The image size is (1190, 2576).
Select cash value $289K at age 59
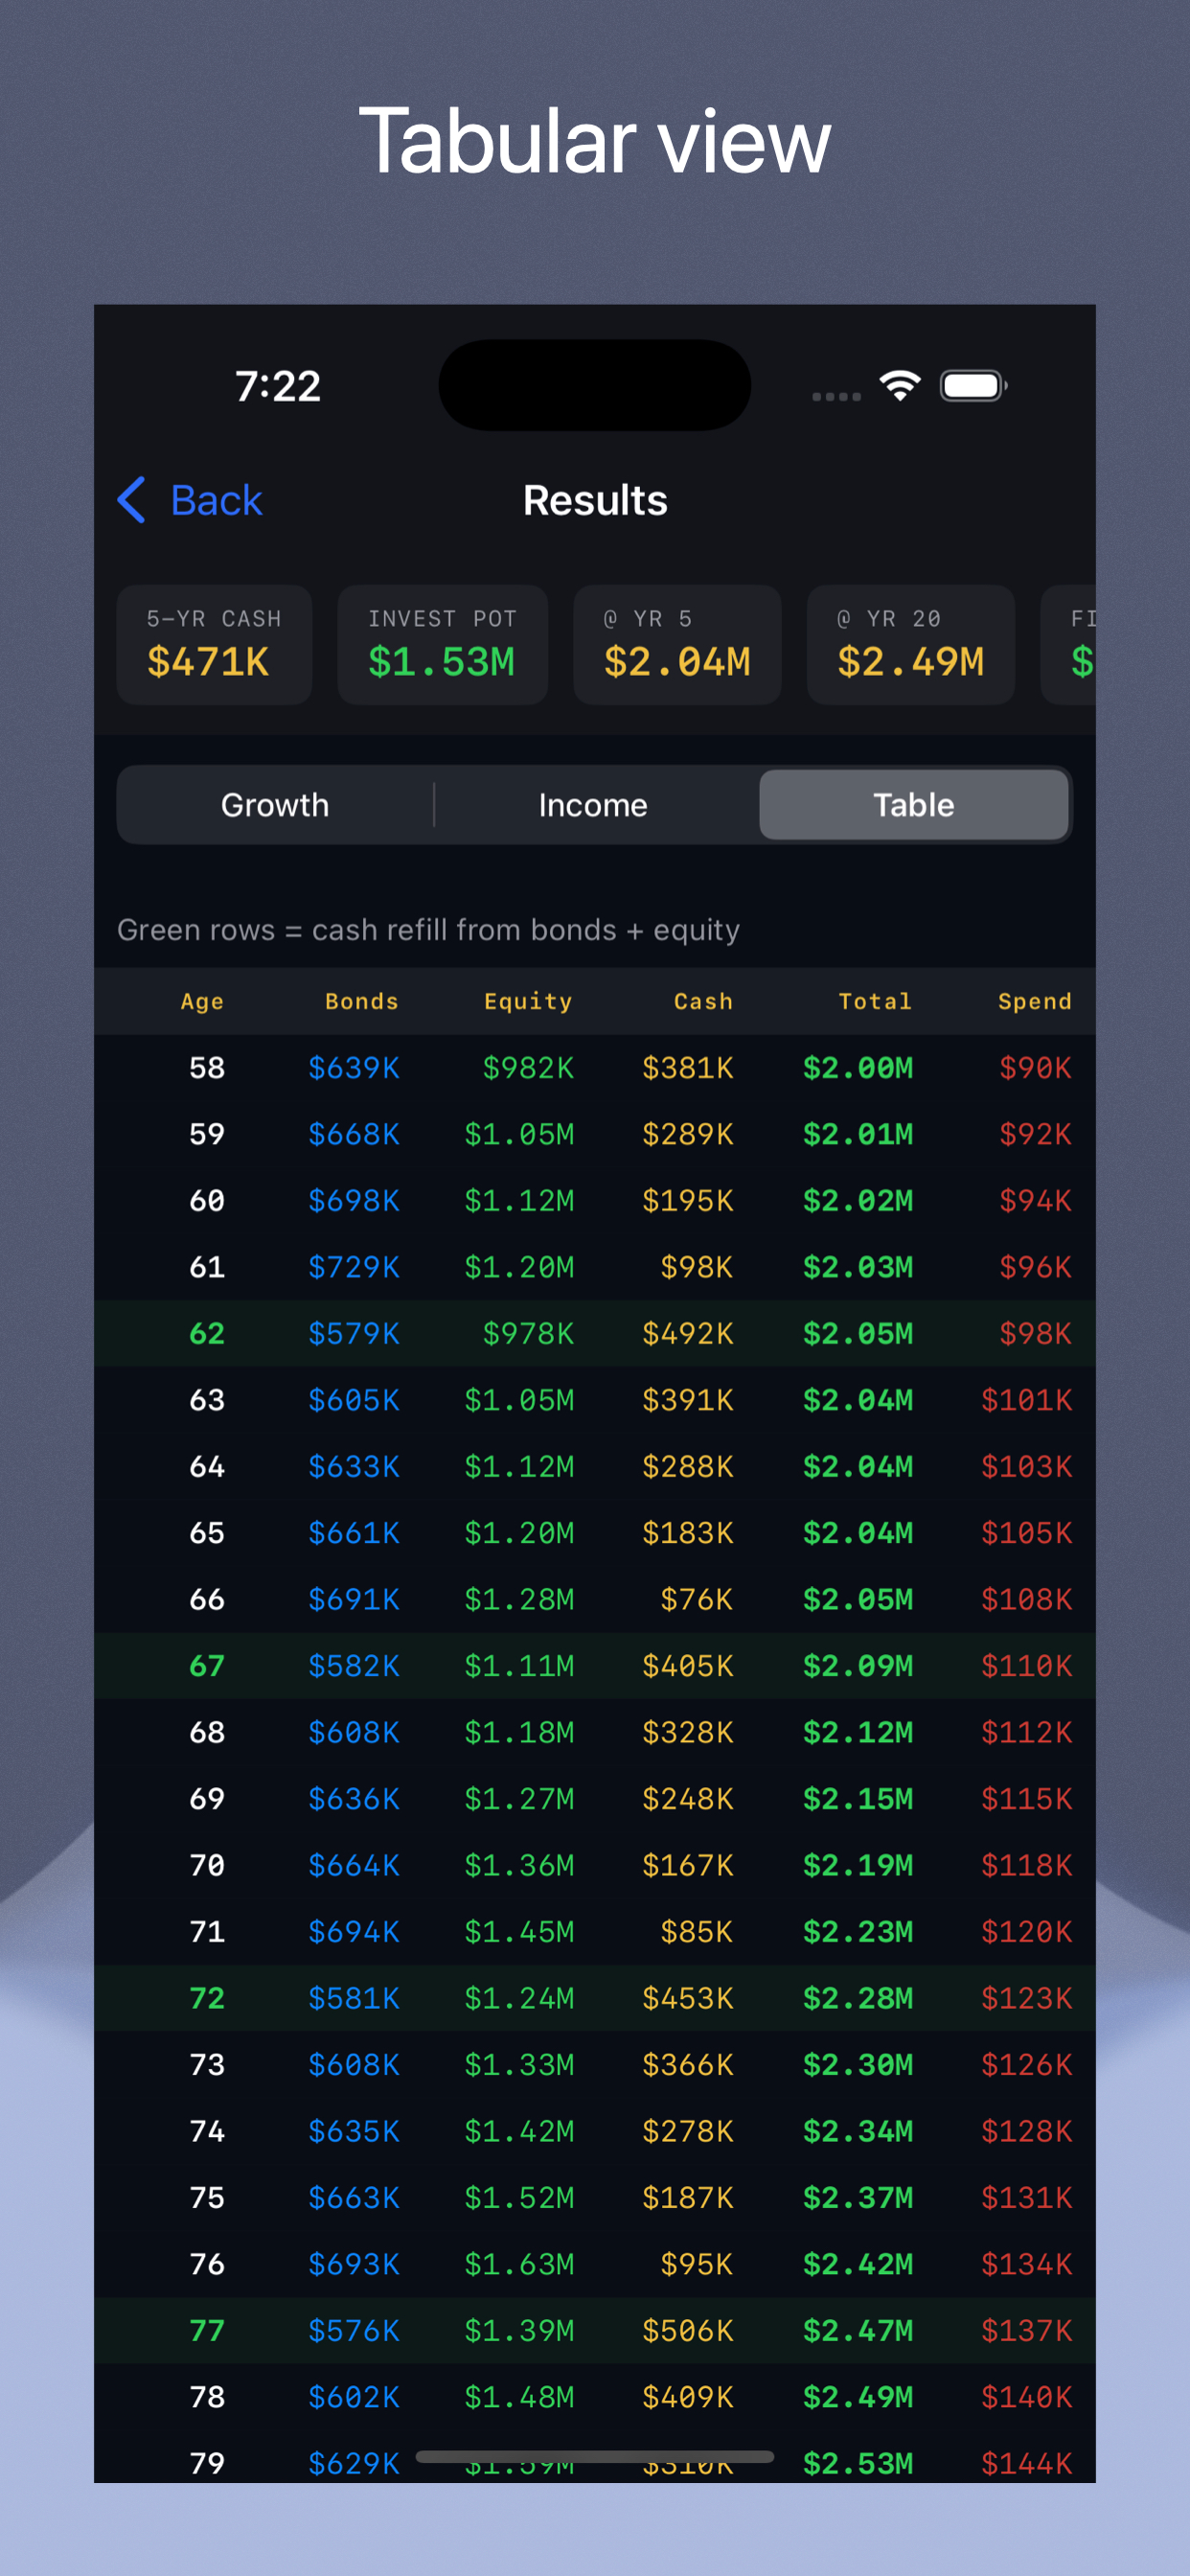(x=688, y=1134)
